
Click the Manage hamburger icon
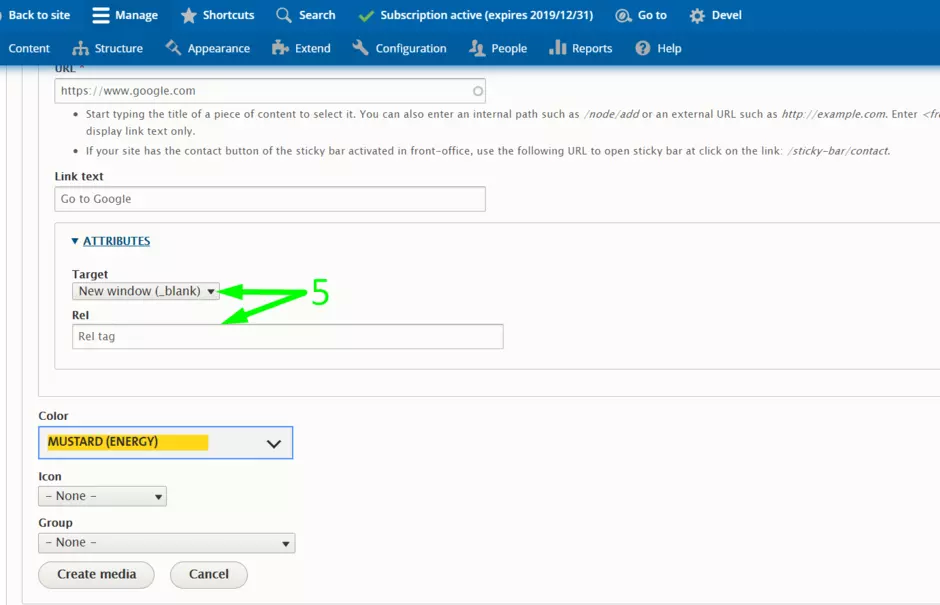[x=101, y=15]
